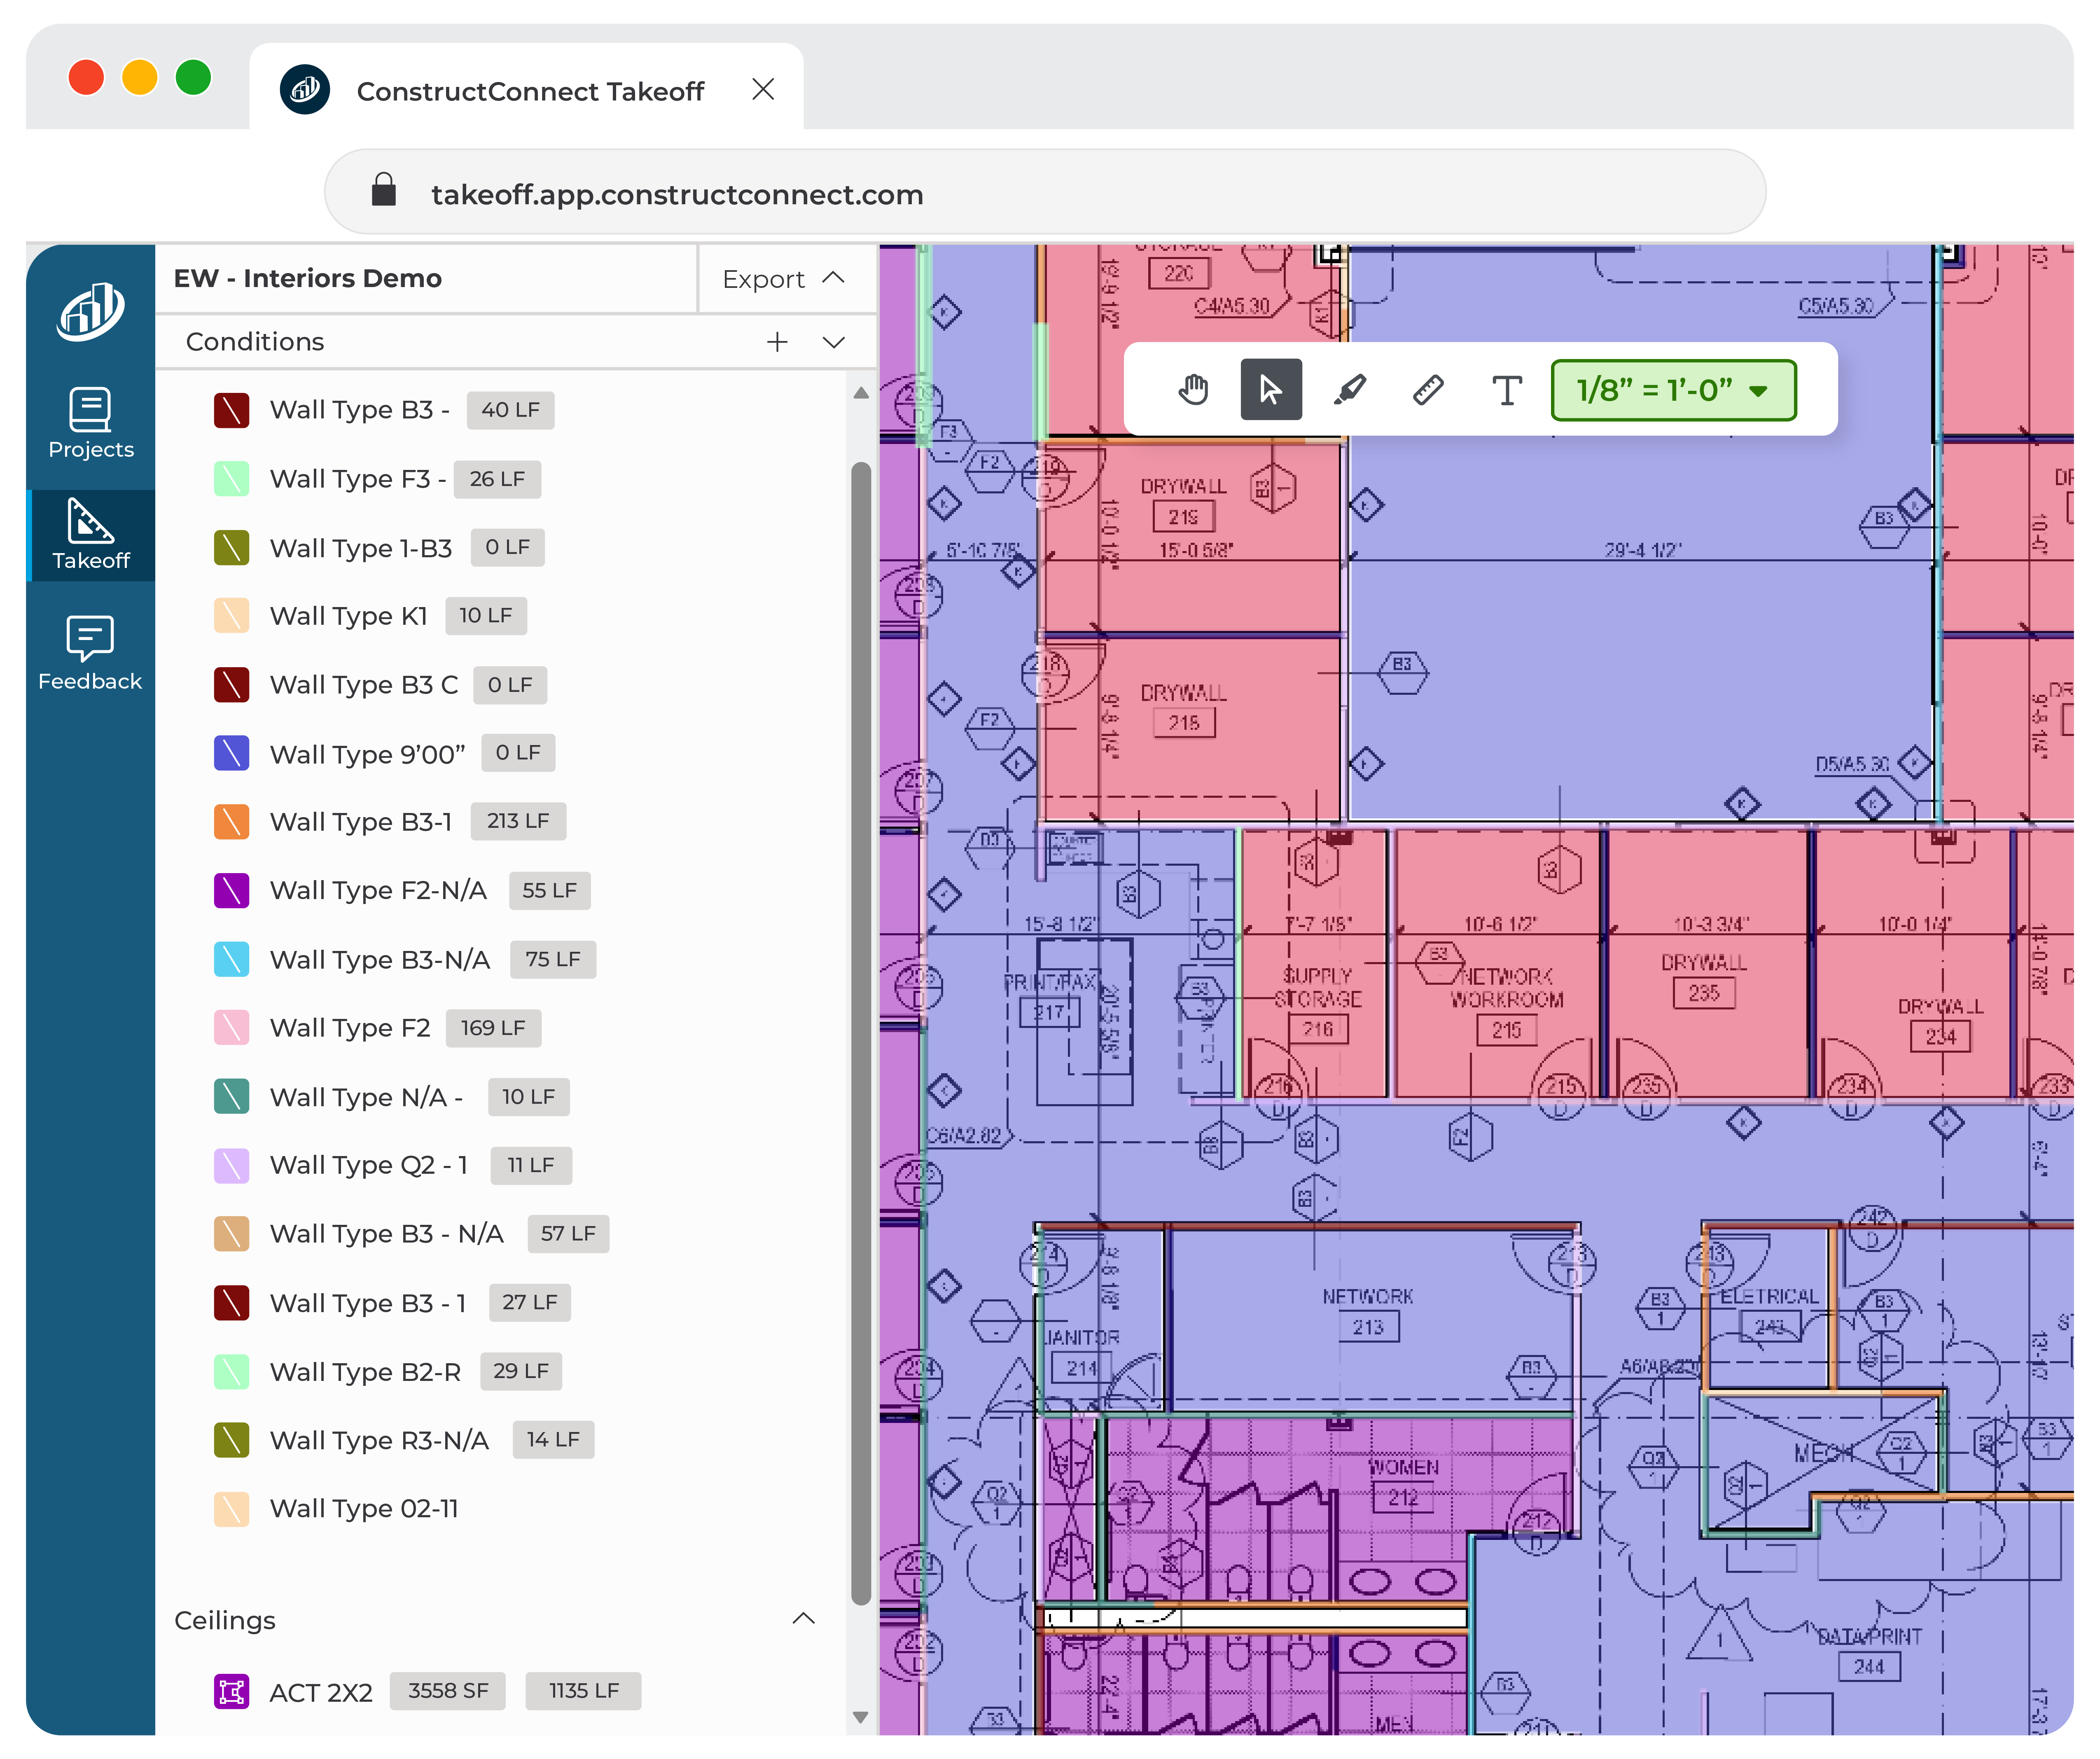Switch to the Takeoff section

[x=90, y=535]
